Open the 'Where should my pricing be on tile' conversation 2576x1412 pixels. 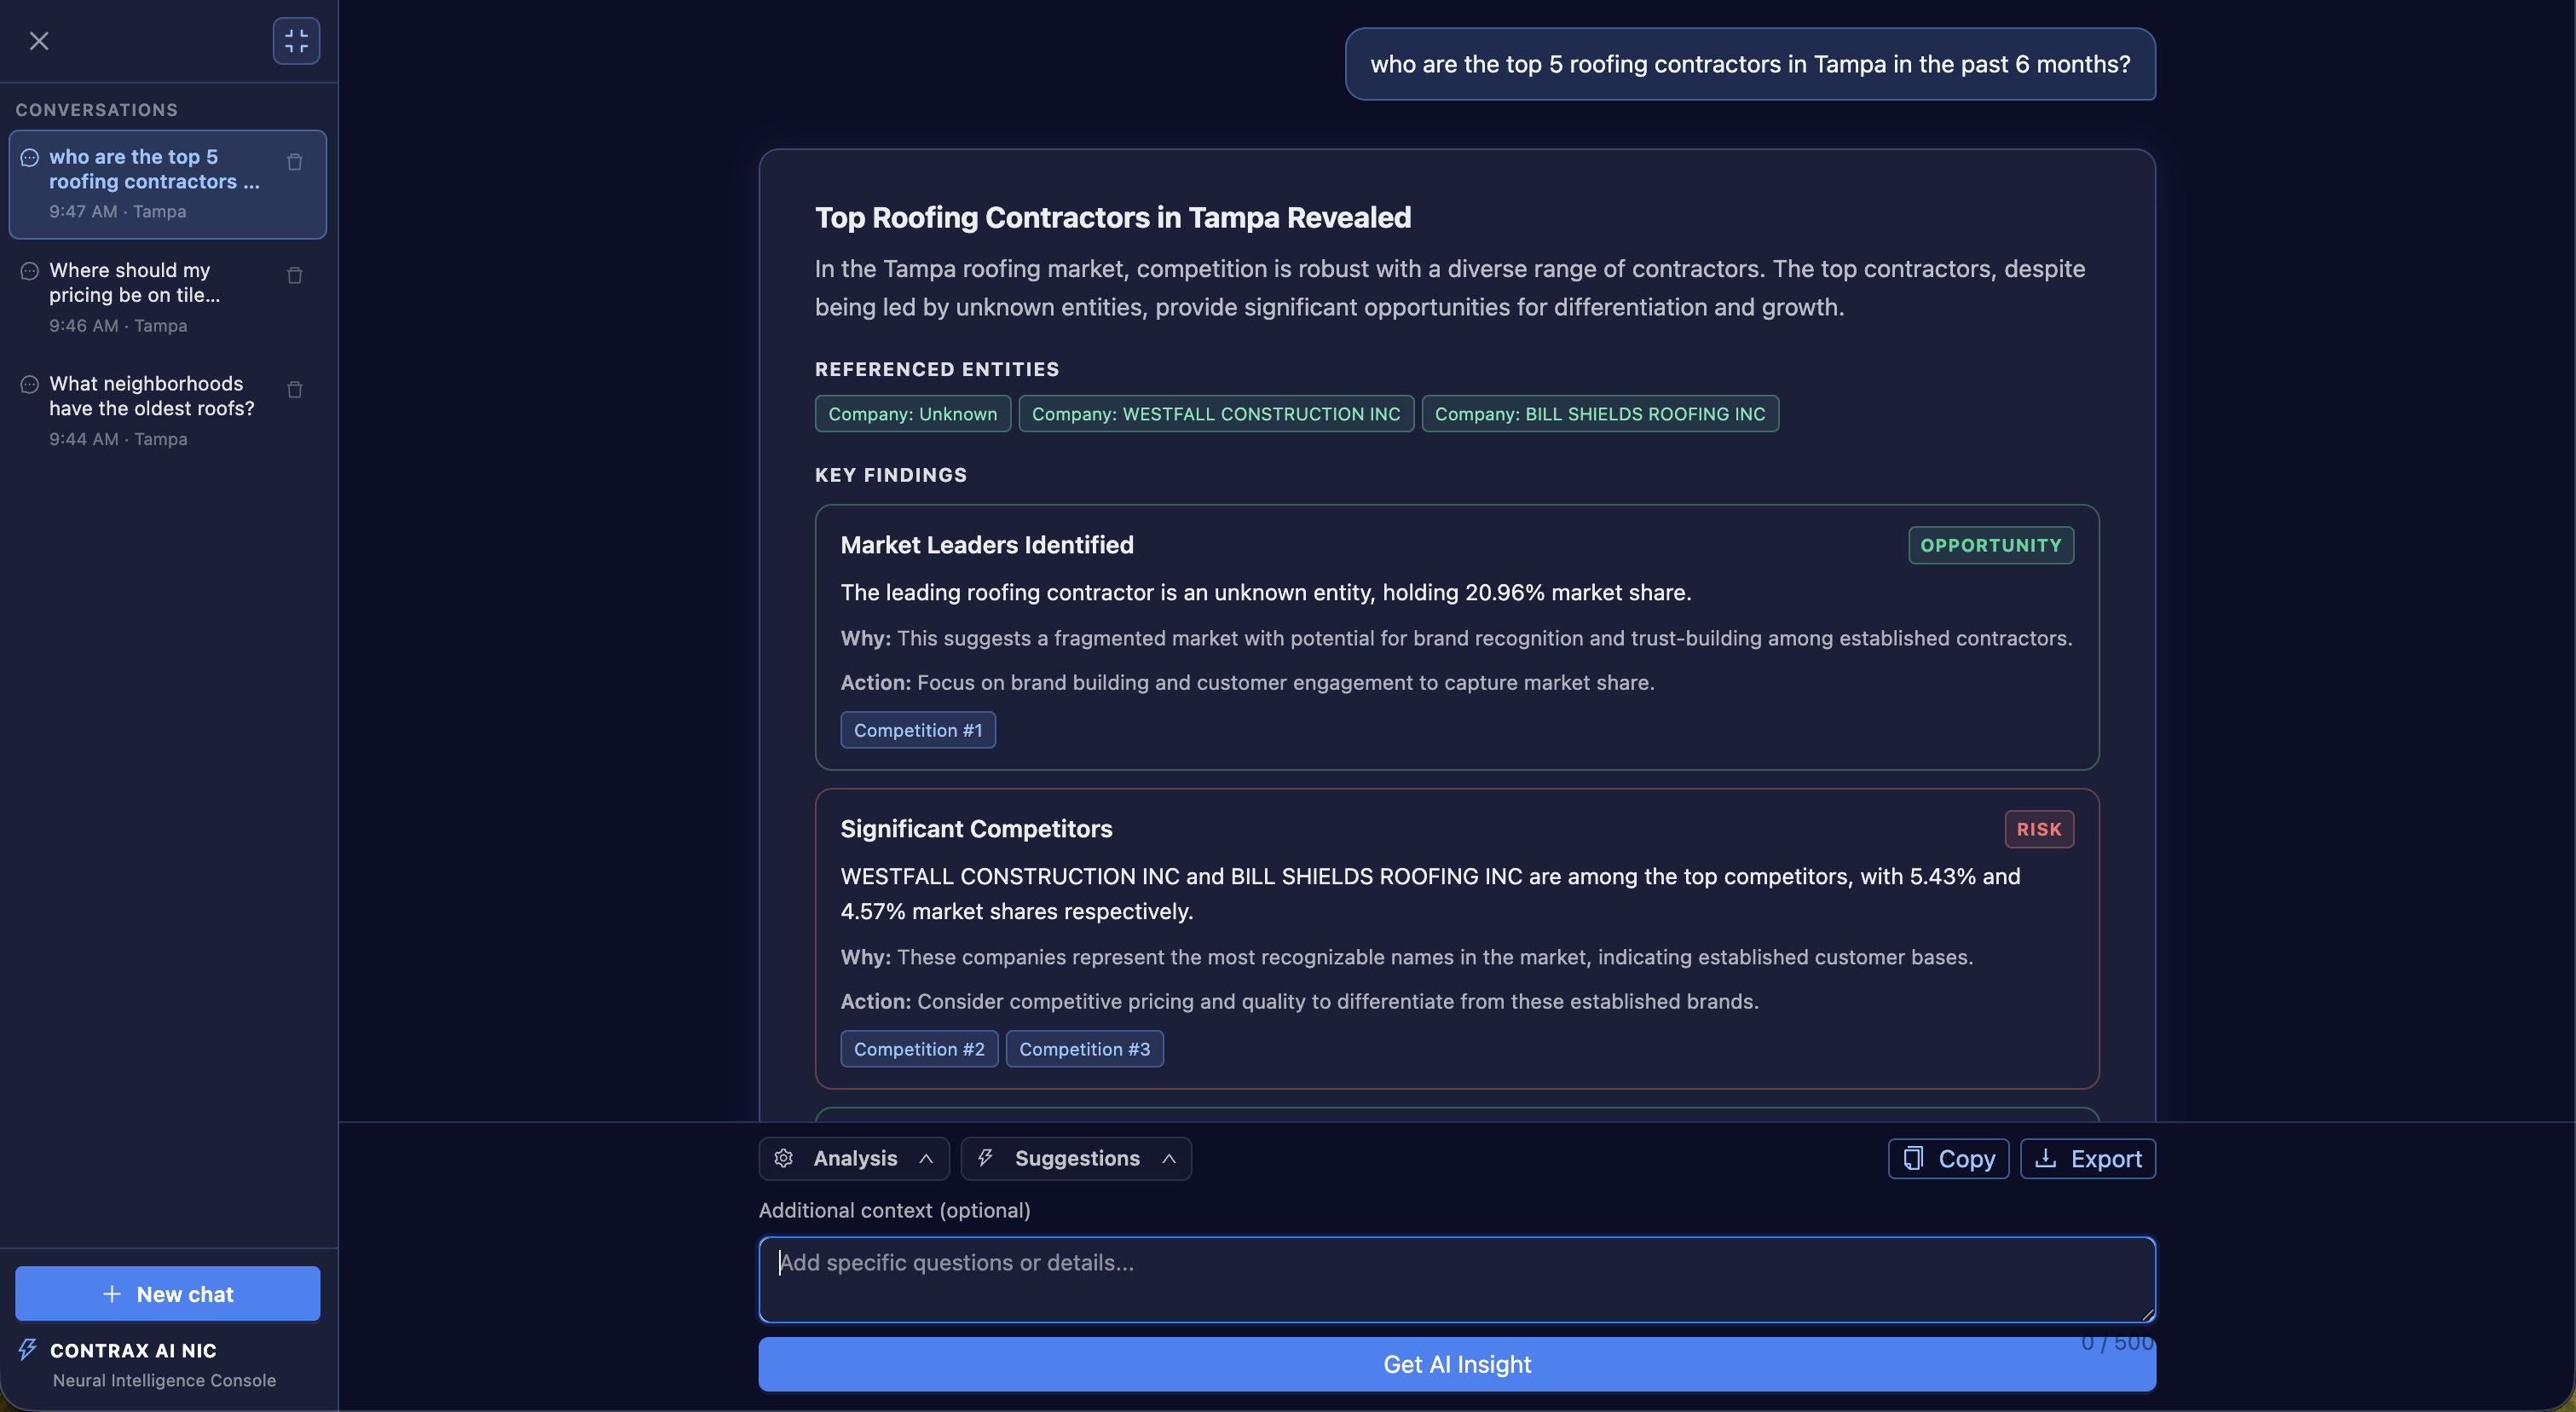tap(167, 298)
